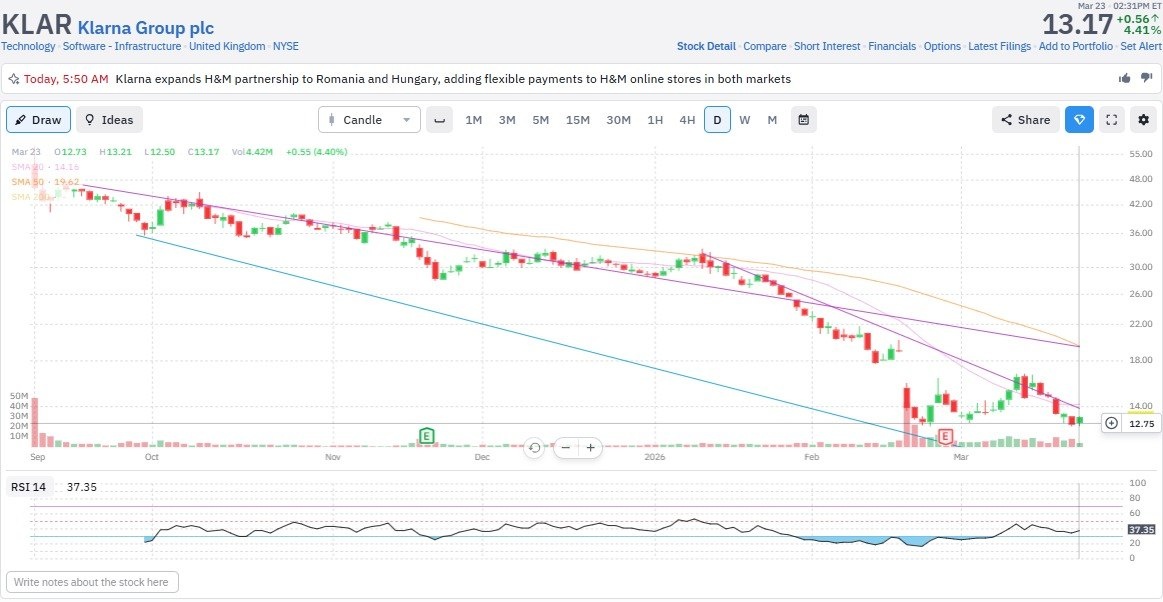
Task: Select the daily D timeframe
Action: pyautogui.click(x=717, y=119)
